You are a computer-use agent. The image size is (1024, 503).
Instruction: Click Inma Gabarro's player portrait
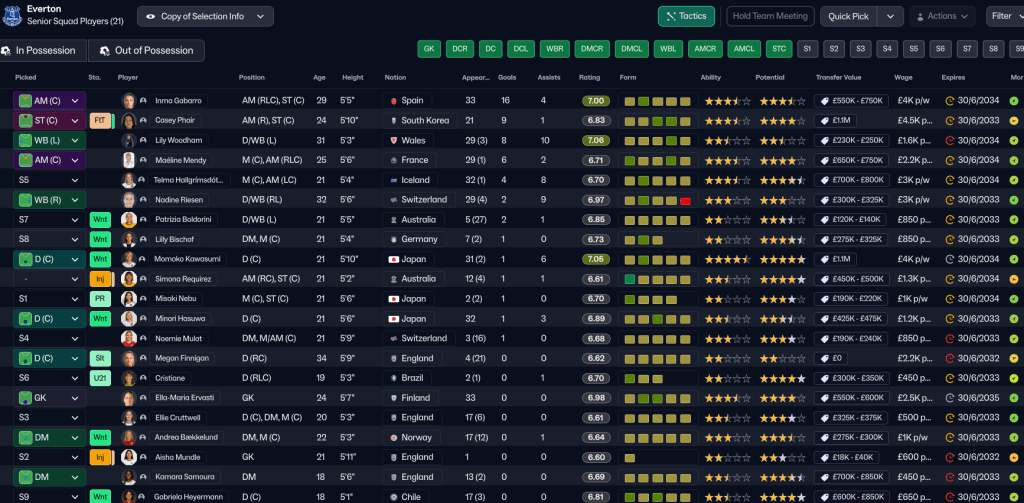[128, 101]
